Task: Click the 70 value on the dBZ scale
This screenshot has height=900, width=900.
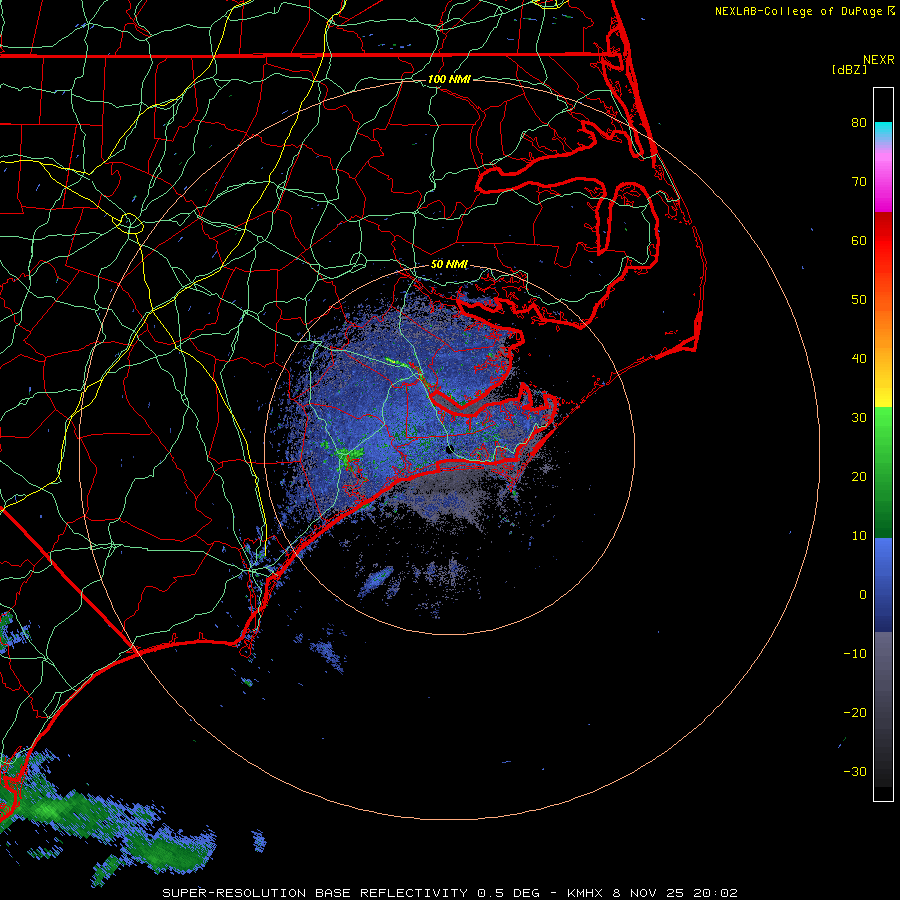Action: click(859, 181)
